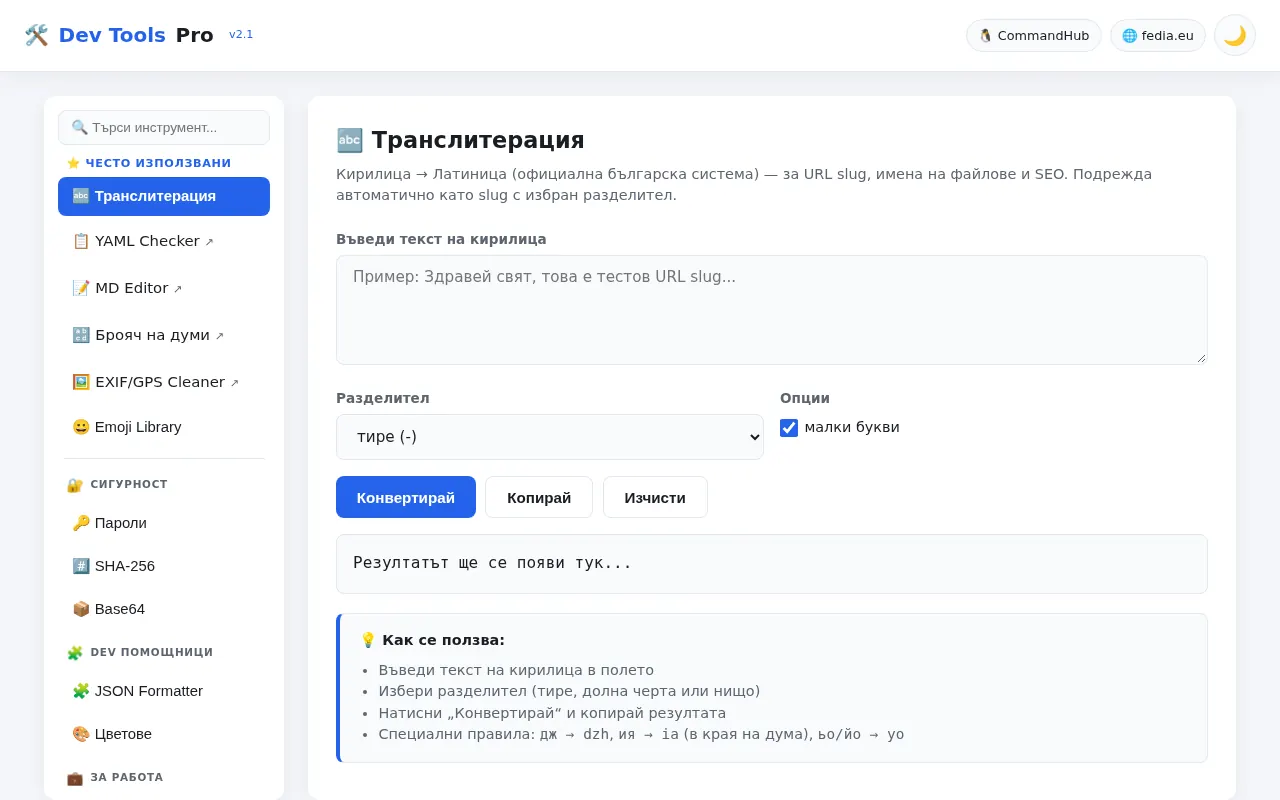Open the Разделител dropdown
This screenshot has height=800, width=1280.
click(x=550, y=437)
